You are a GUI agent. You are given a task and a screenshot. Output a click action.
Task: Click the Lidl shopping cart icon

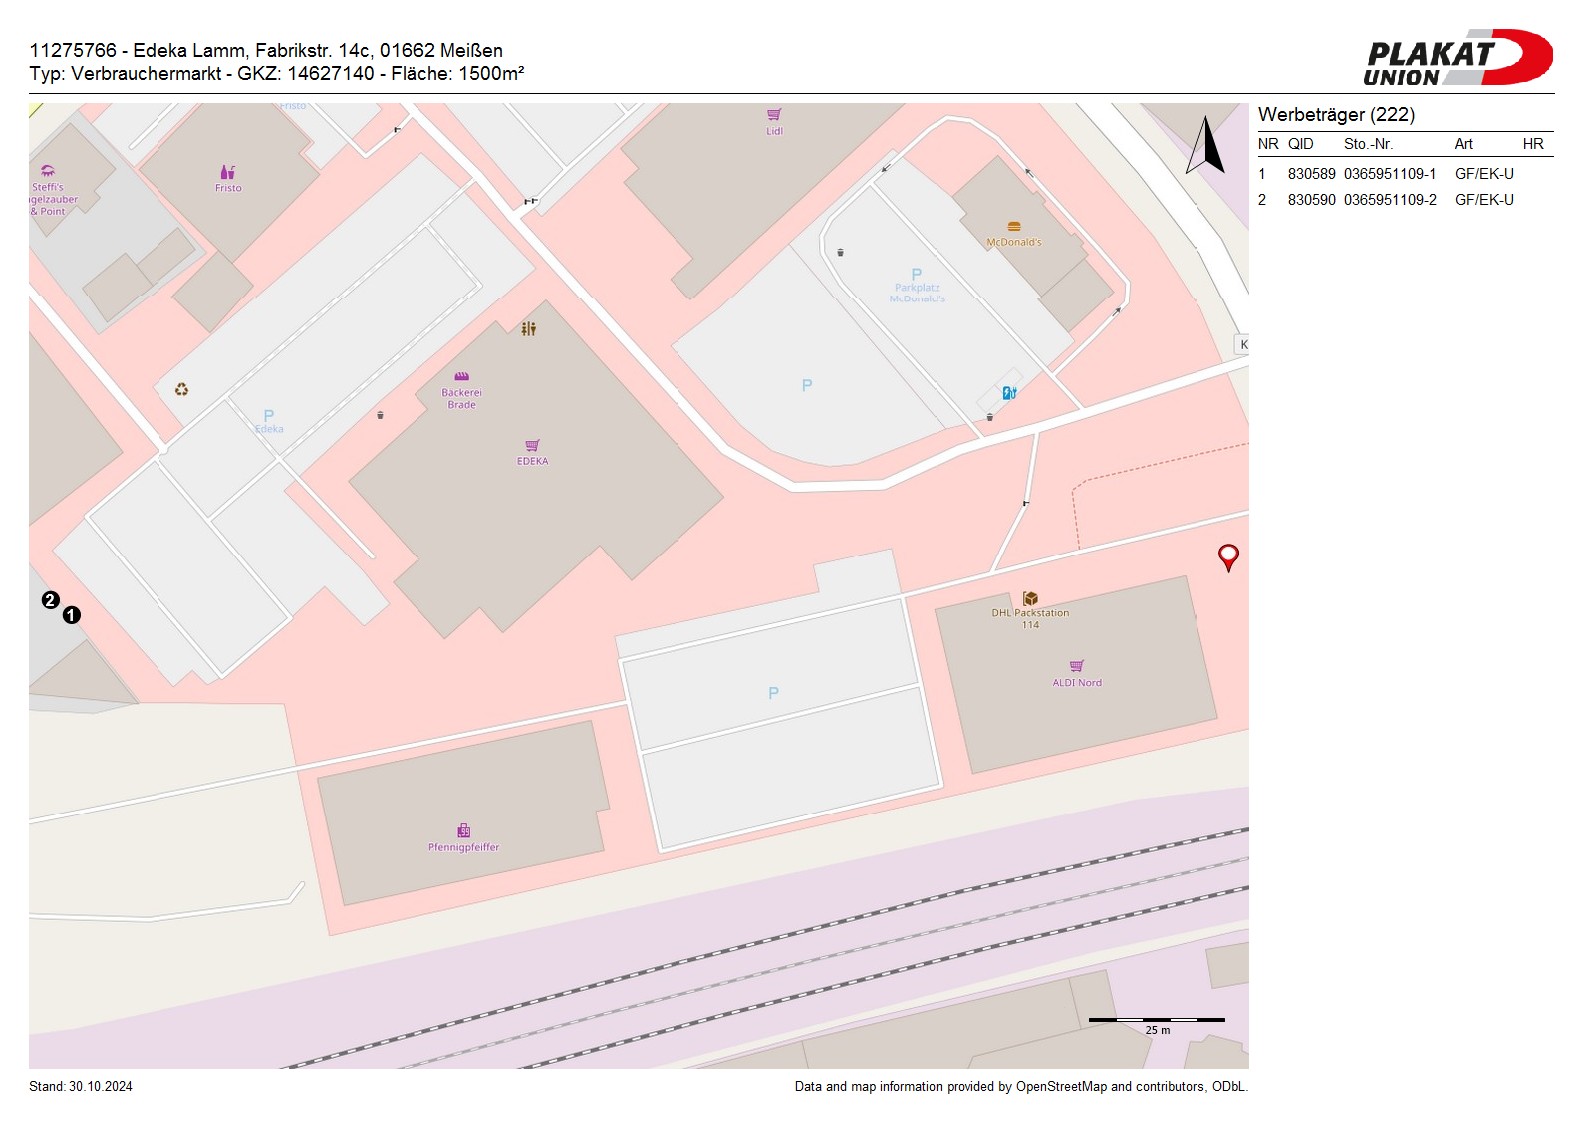[774, 115]
